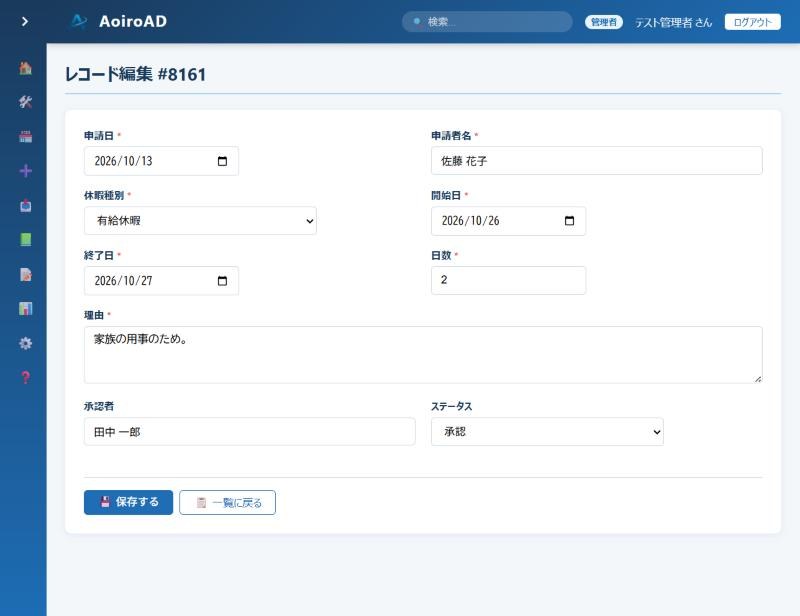800x616 pixels.
Task: Focus the 検索 search field
Action: [x=487, y=21]
